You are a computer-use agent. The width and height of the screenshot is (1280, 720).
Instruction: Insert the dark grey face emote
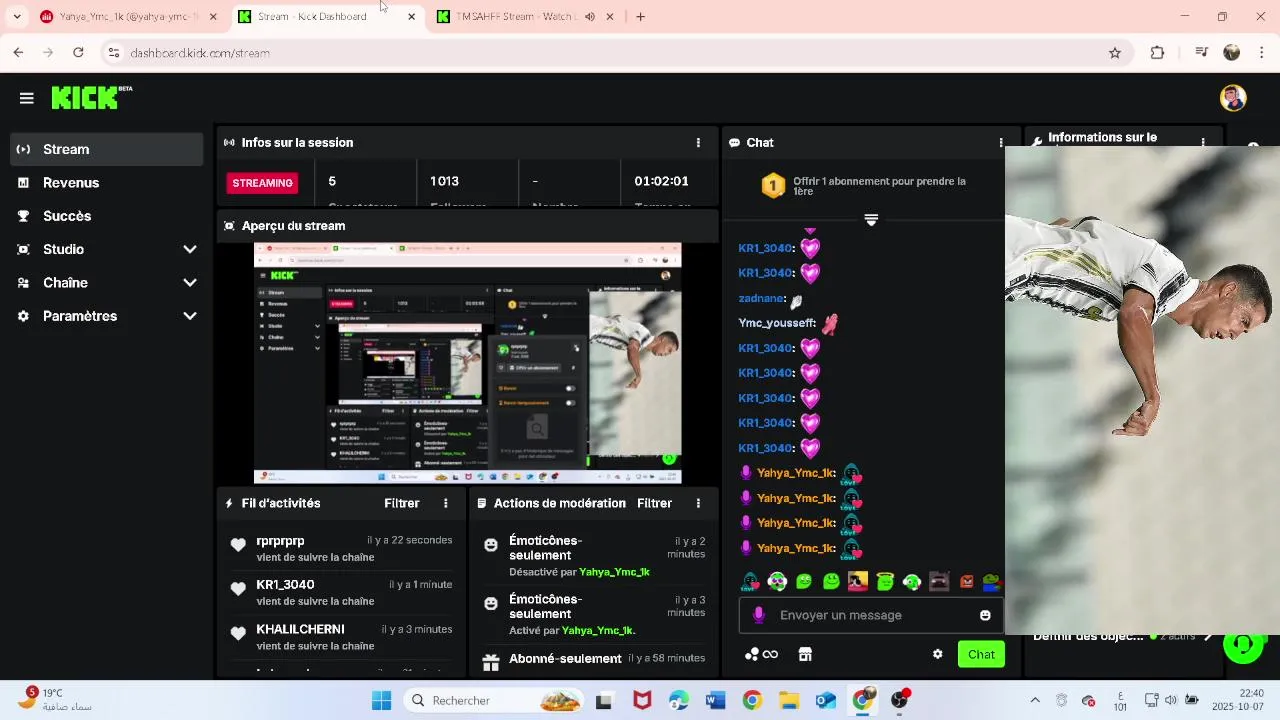938,581
